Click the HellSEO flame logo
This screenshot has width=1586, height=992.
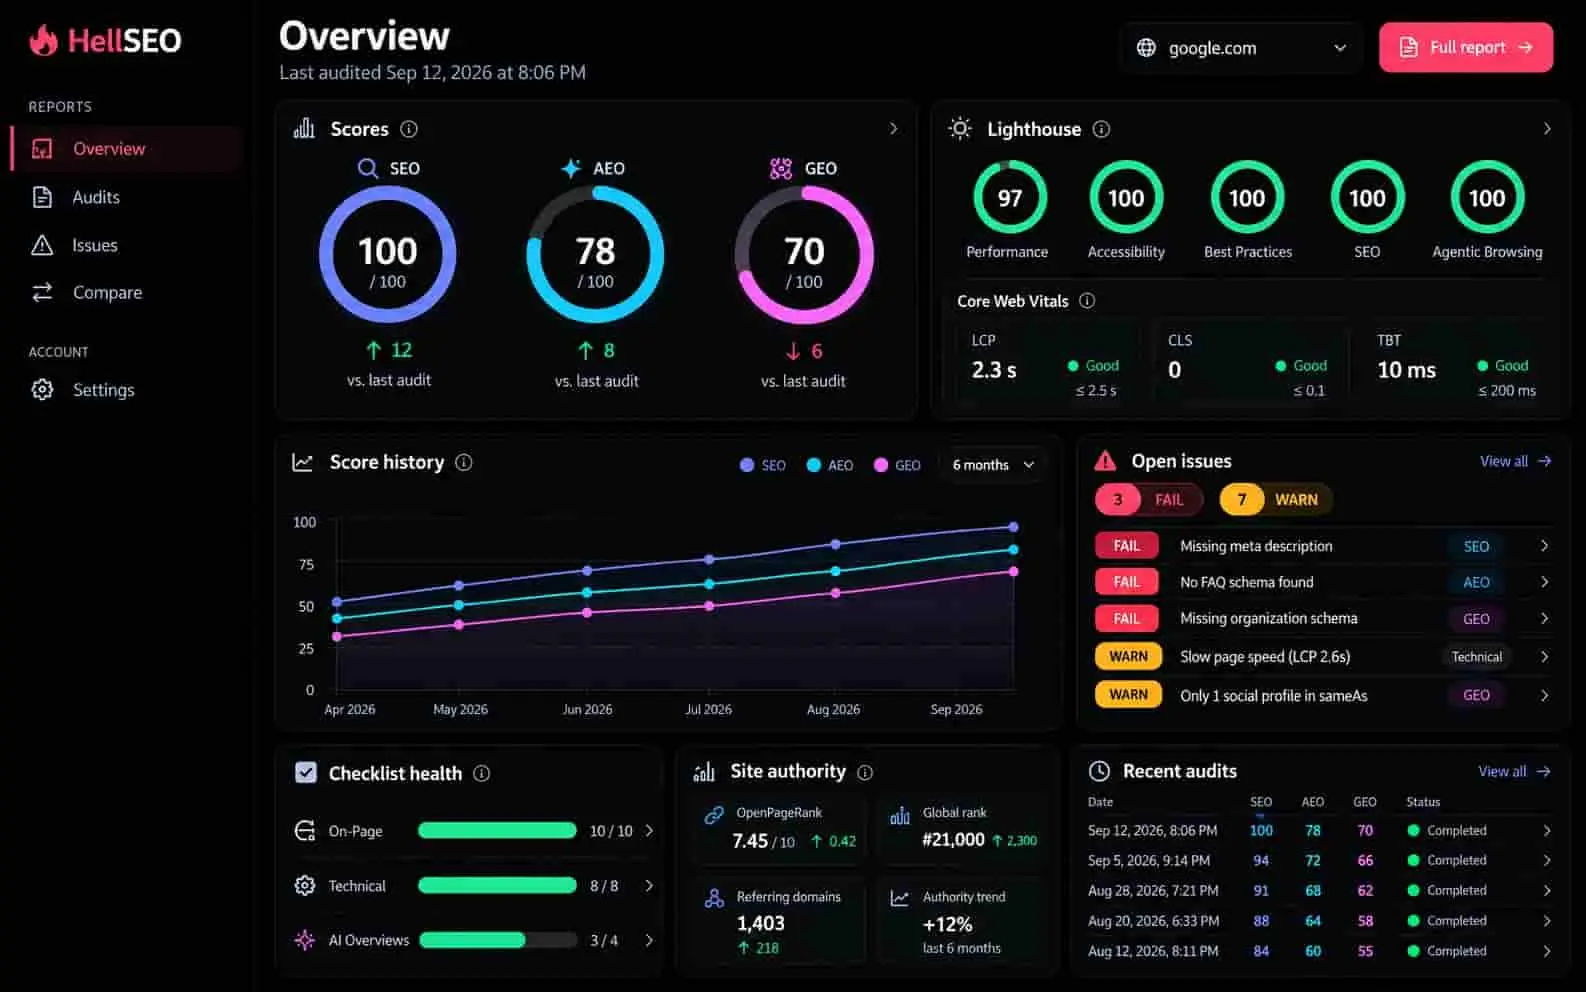pyautogui.click(x=43, y=40)
